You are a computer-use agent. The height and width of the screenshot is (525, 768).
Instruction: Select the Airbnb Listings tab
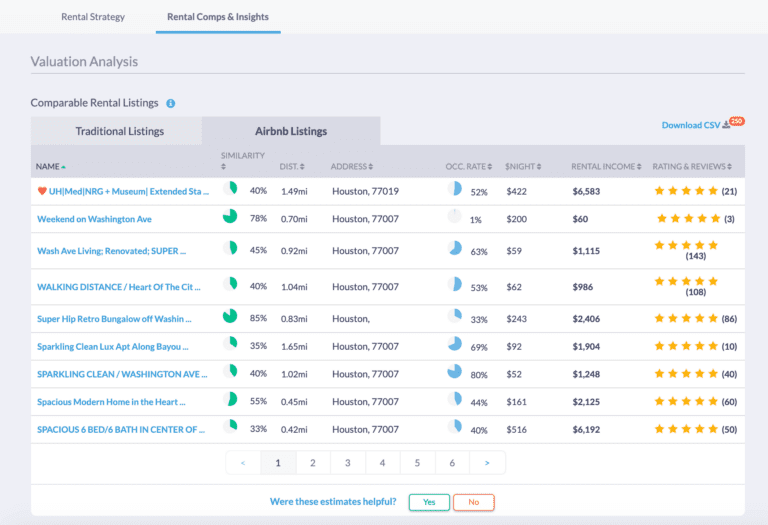point(289,131)
